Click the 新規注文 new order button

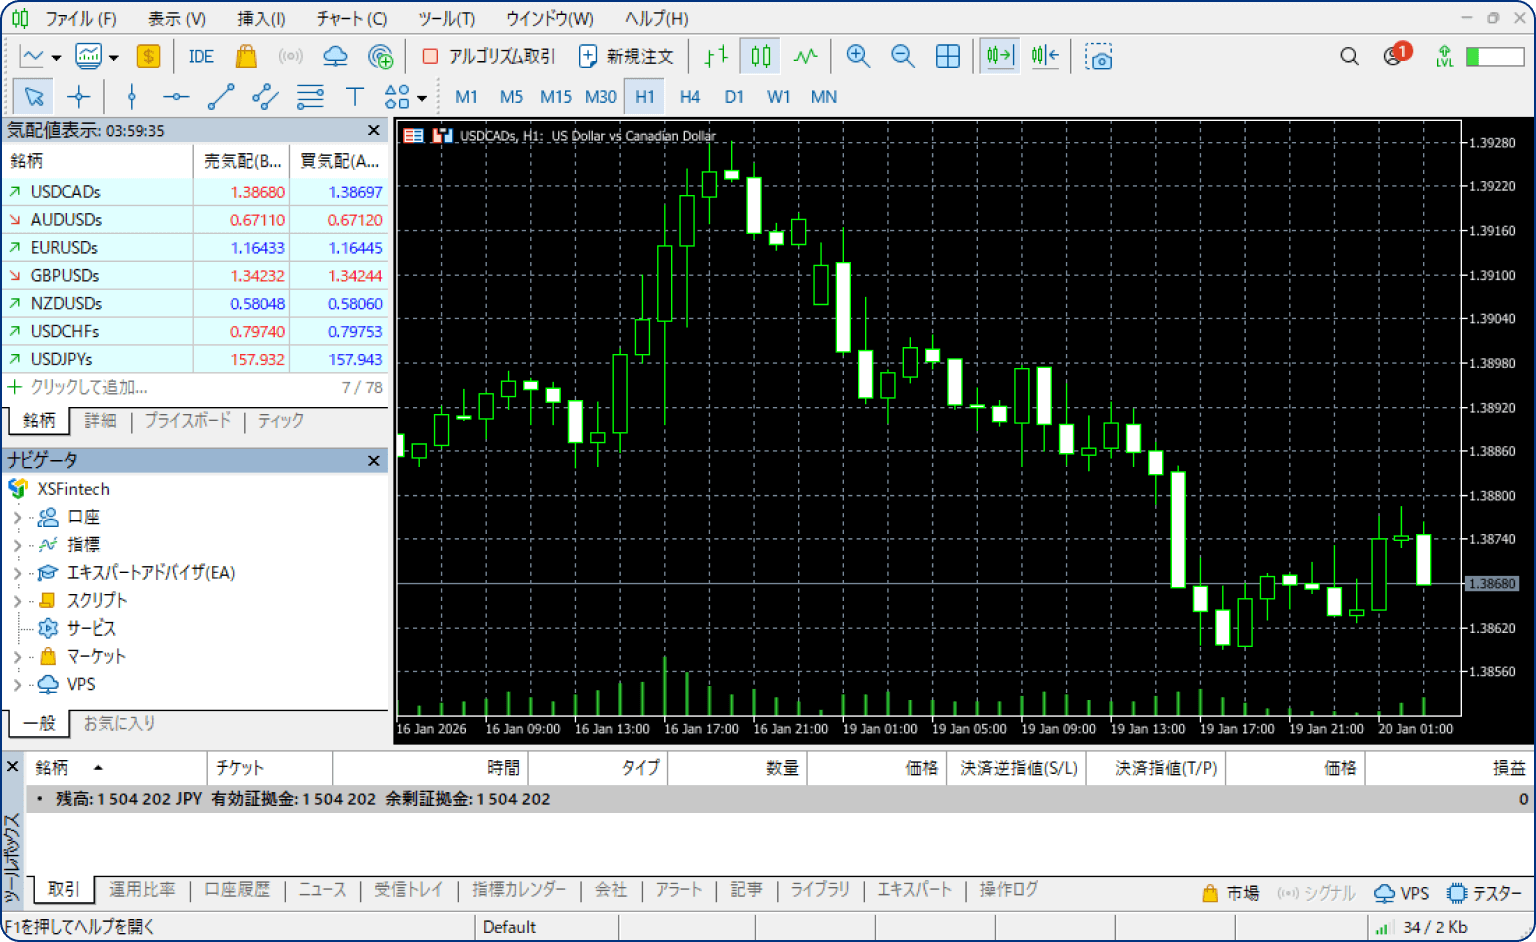click(x=627, y=57)
